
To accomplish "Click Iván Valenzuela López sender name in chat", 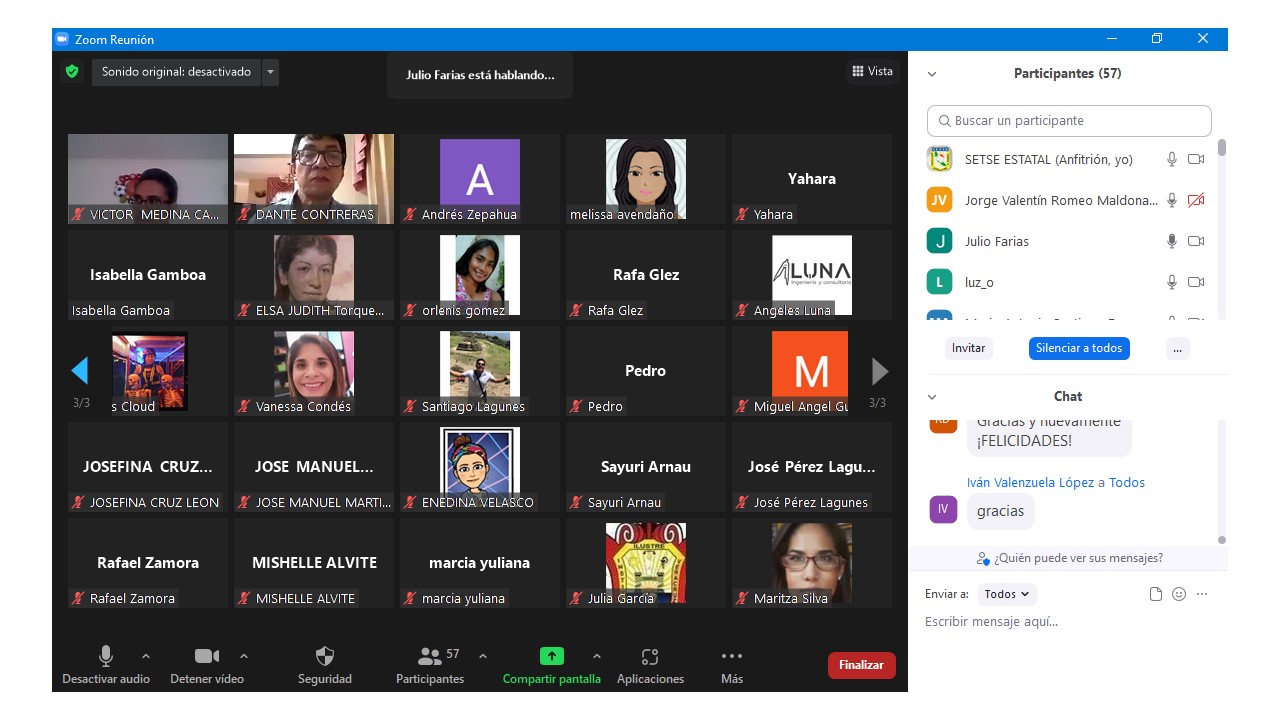I will click(x=1030, y=482).
